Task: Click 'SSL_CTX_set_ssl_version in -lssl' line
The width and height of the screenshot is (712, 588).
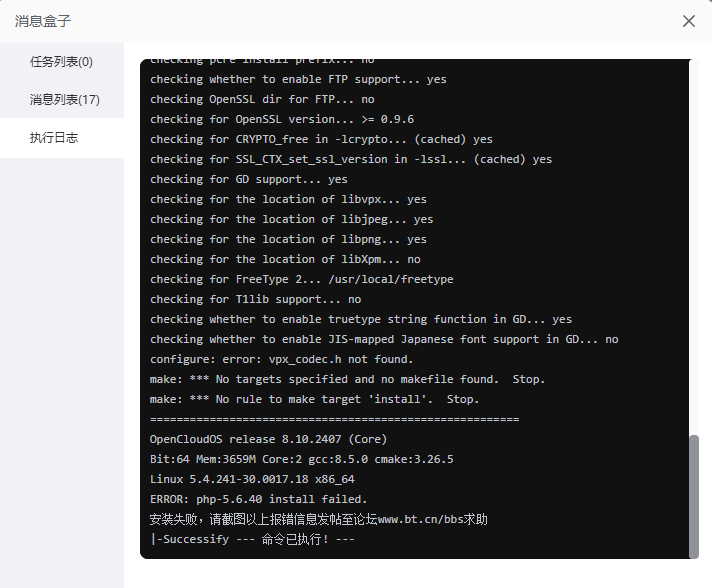Action: [351, 159]
